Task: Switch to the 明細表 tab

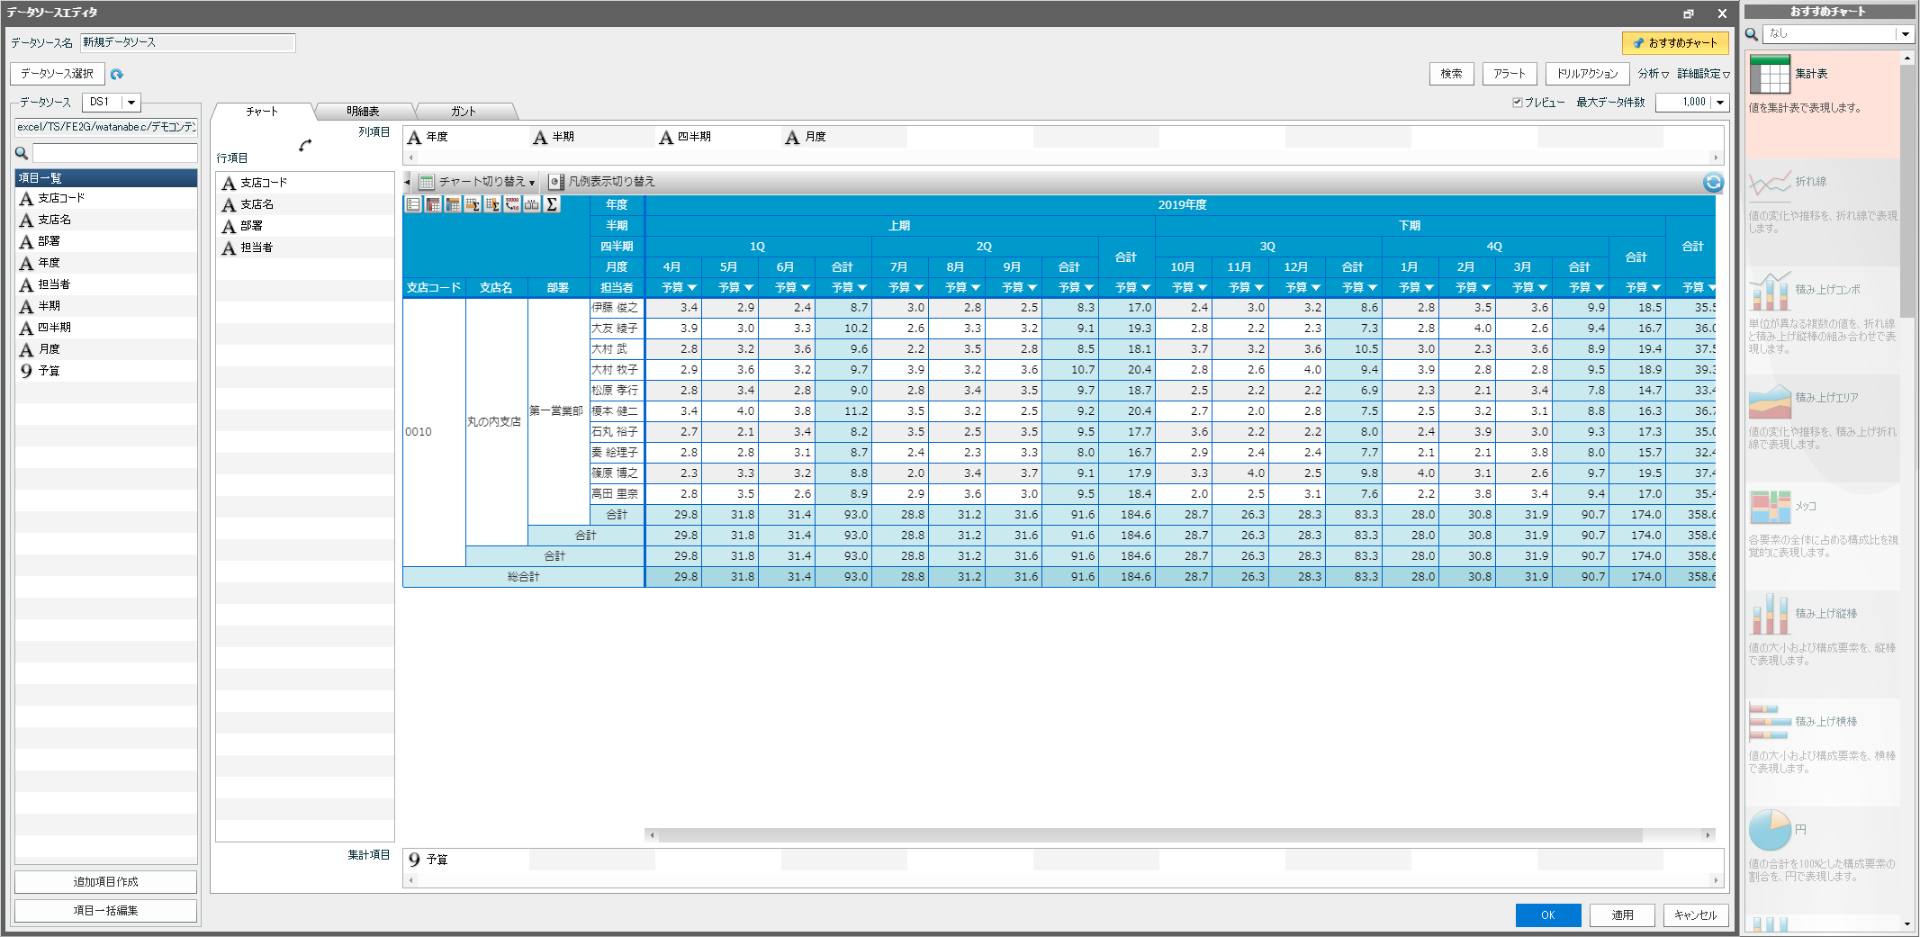Action: pos(365,110)
